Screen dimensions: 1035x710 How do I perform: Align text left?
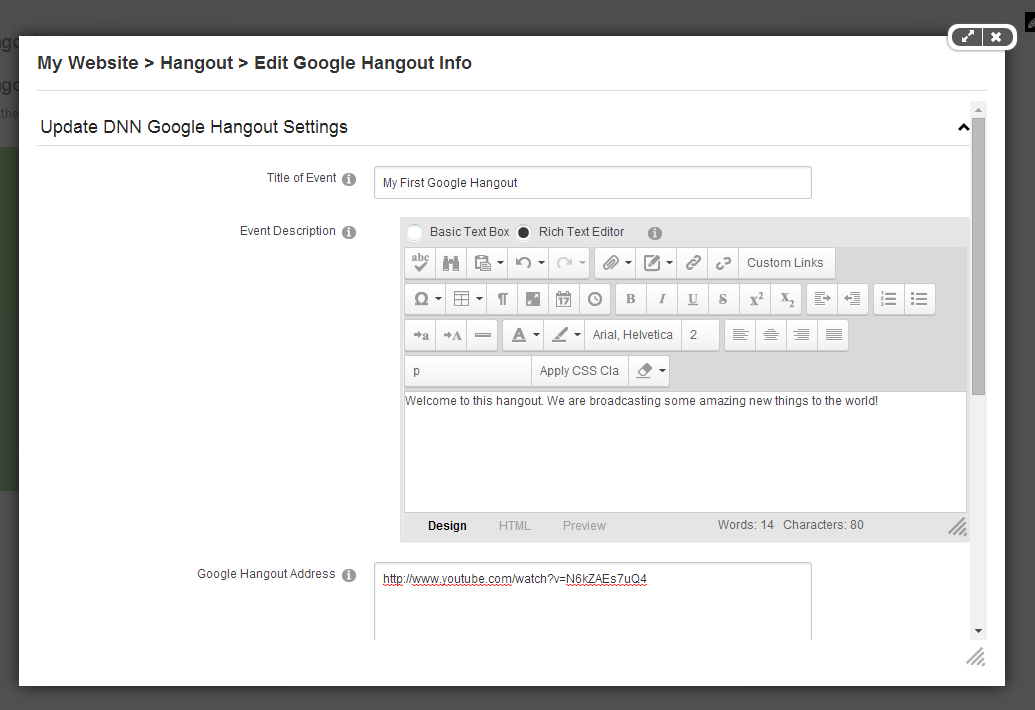pos(740,335)
